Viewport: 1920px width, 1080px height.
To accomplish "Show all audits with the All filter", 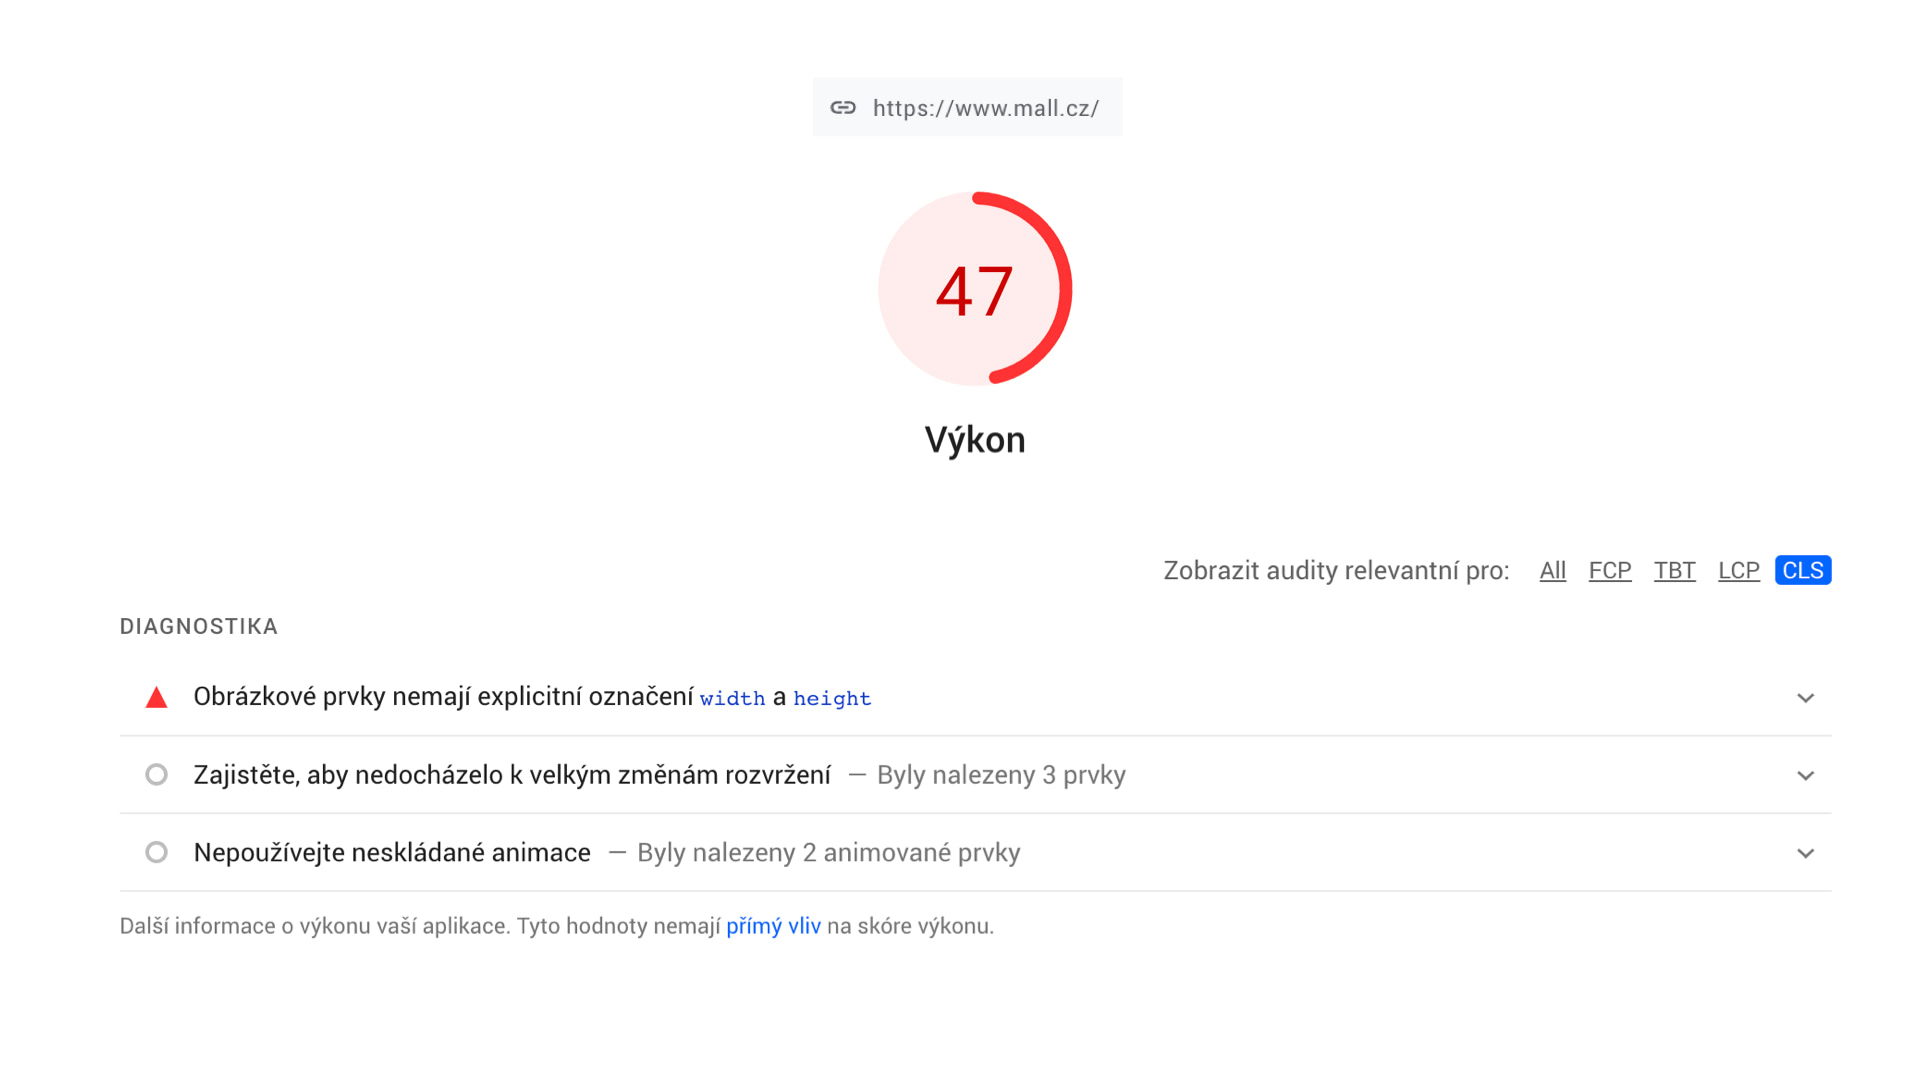I will pyautogui.click(x=1552, y=570).
